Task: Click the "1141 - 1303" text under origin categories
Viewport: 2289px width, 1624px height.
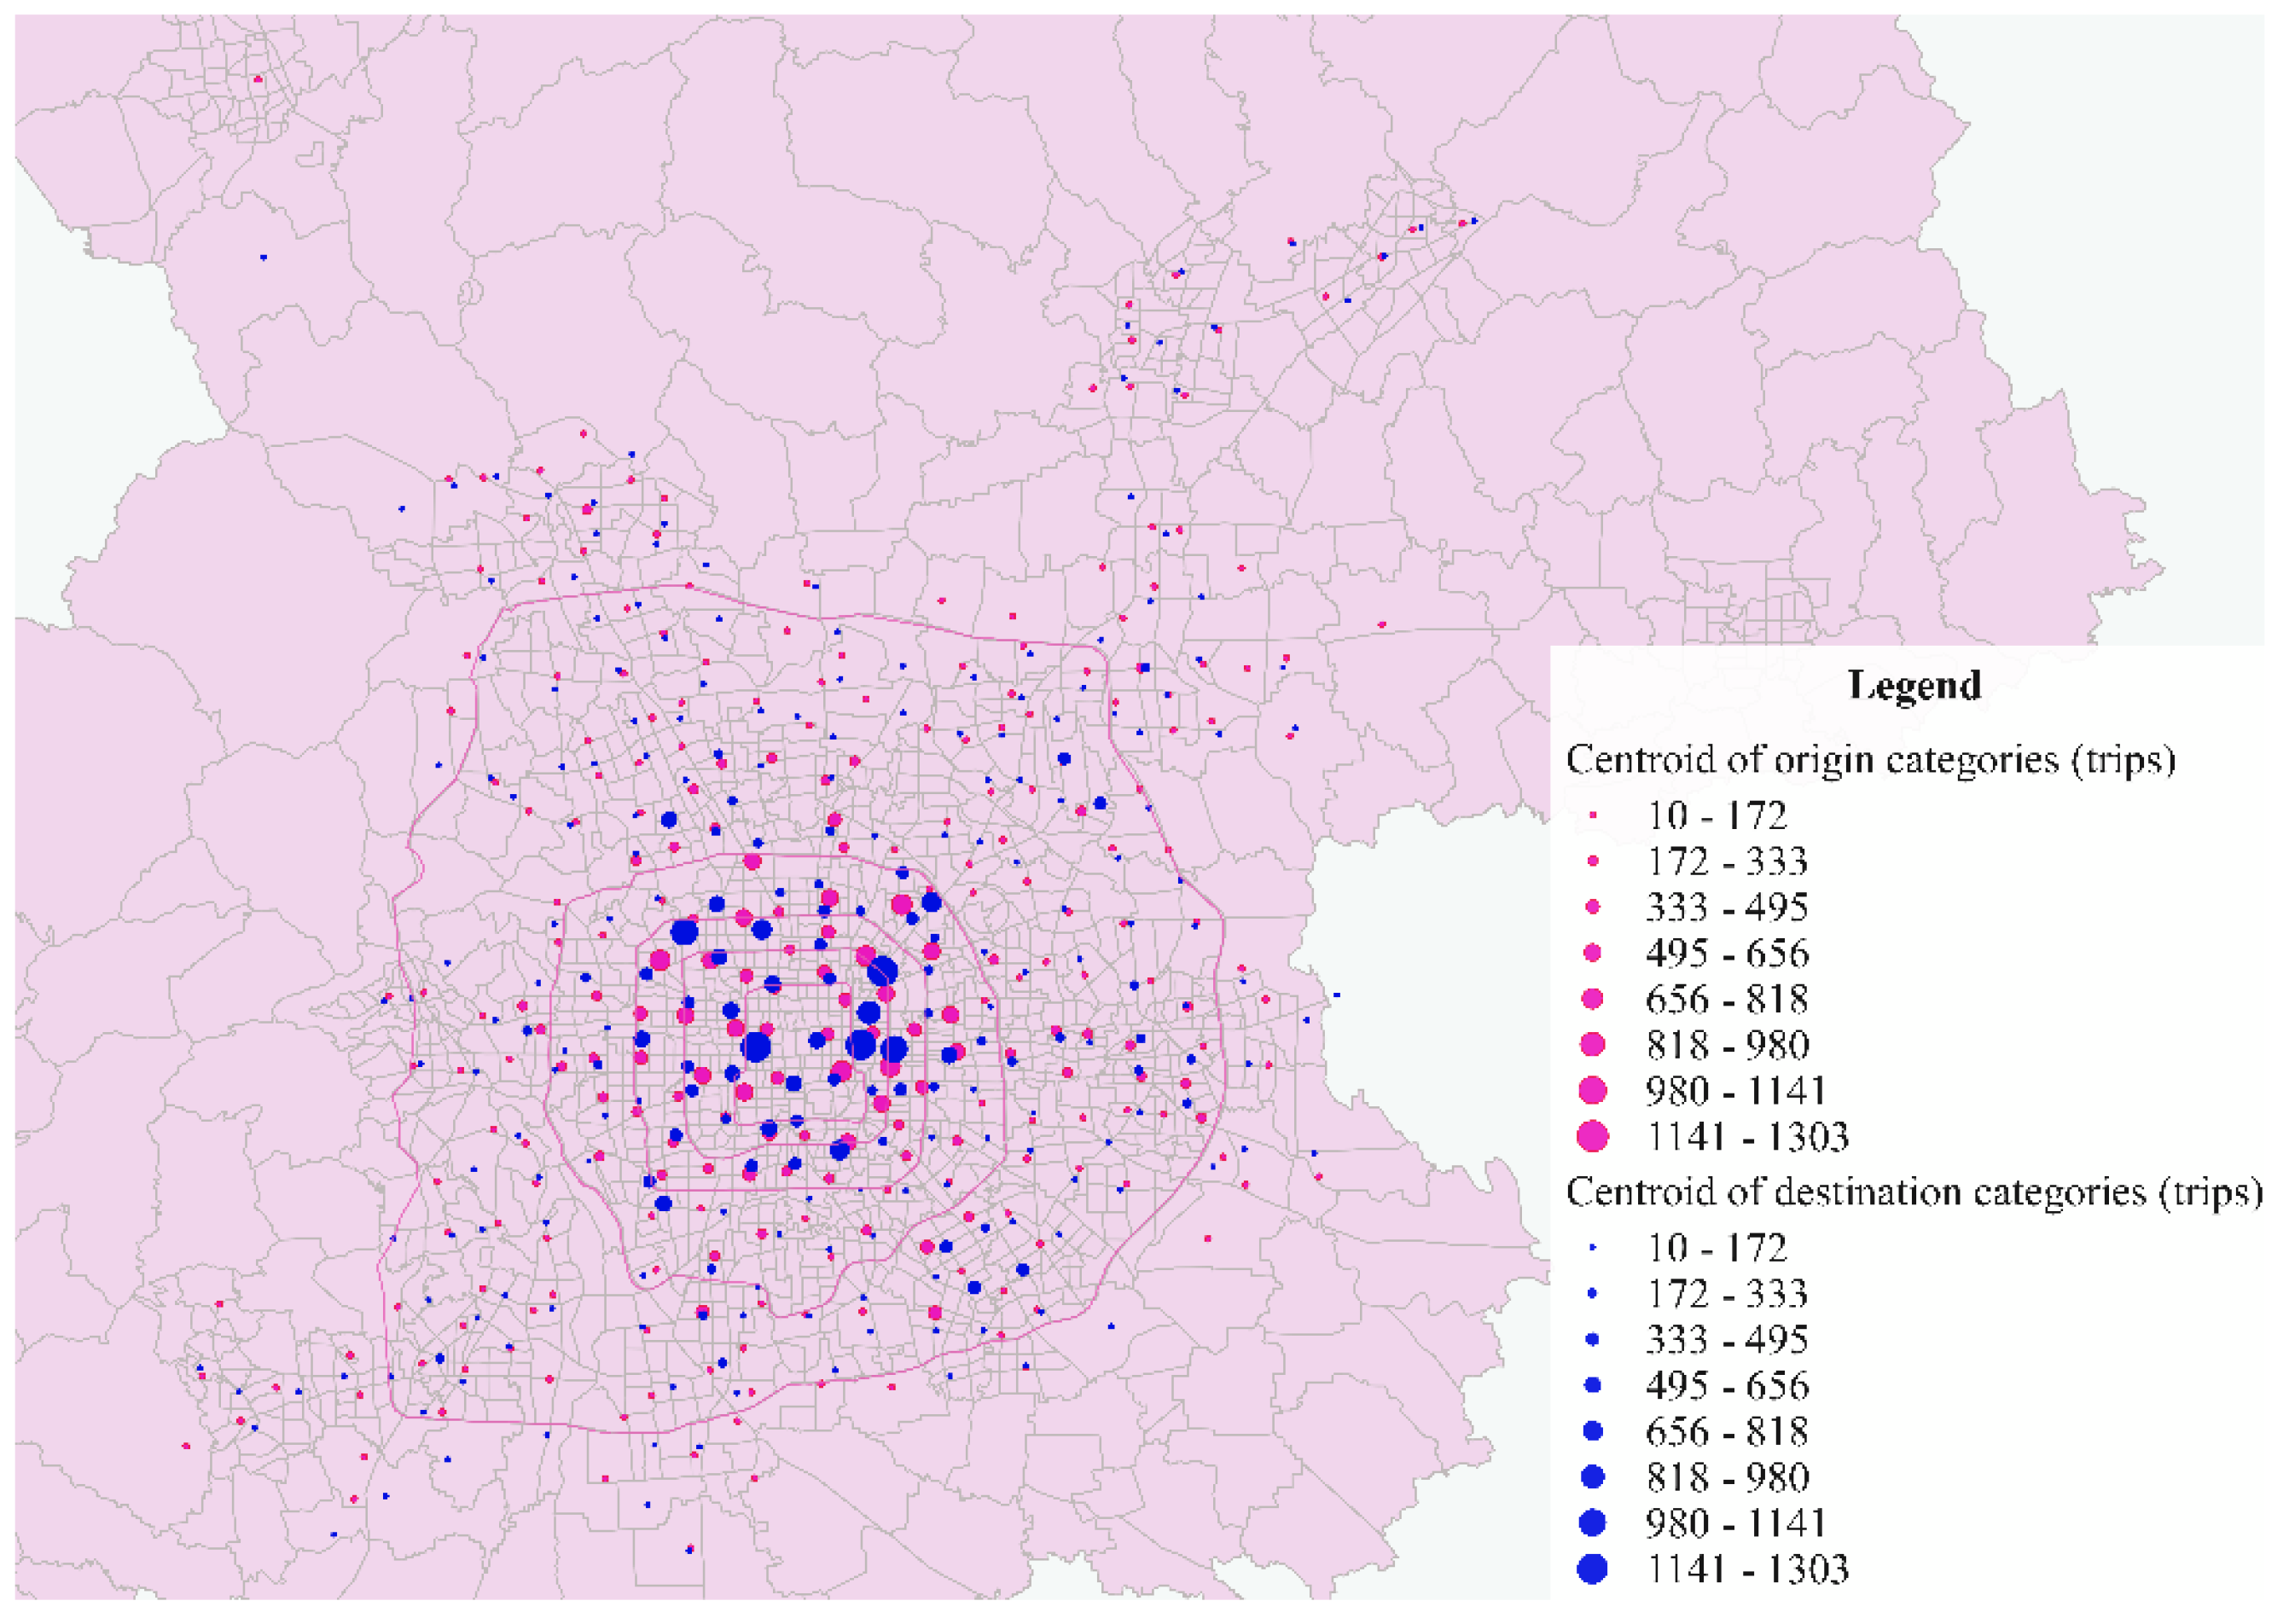Action: click(x=1746, y=1137)
